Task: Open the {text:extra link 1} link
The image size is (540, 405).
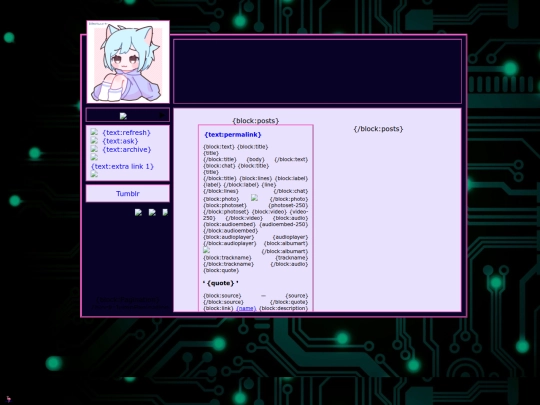Action: click(122, 166)
